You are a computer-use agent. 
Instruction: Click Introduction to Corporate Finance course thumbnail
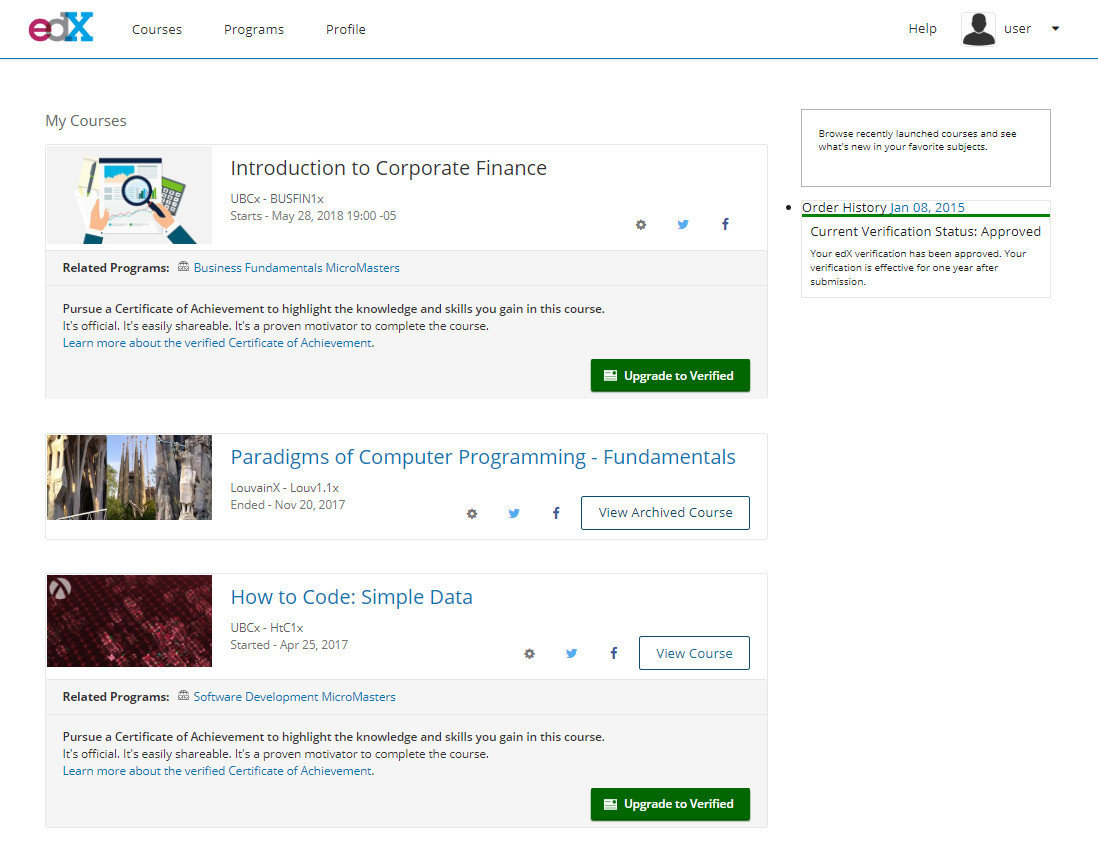tap(130, 195)
